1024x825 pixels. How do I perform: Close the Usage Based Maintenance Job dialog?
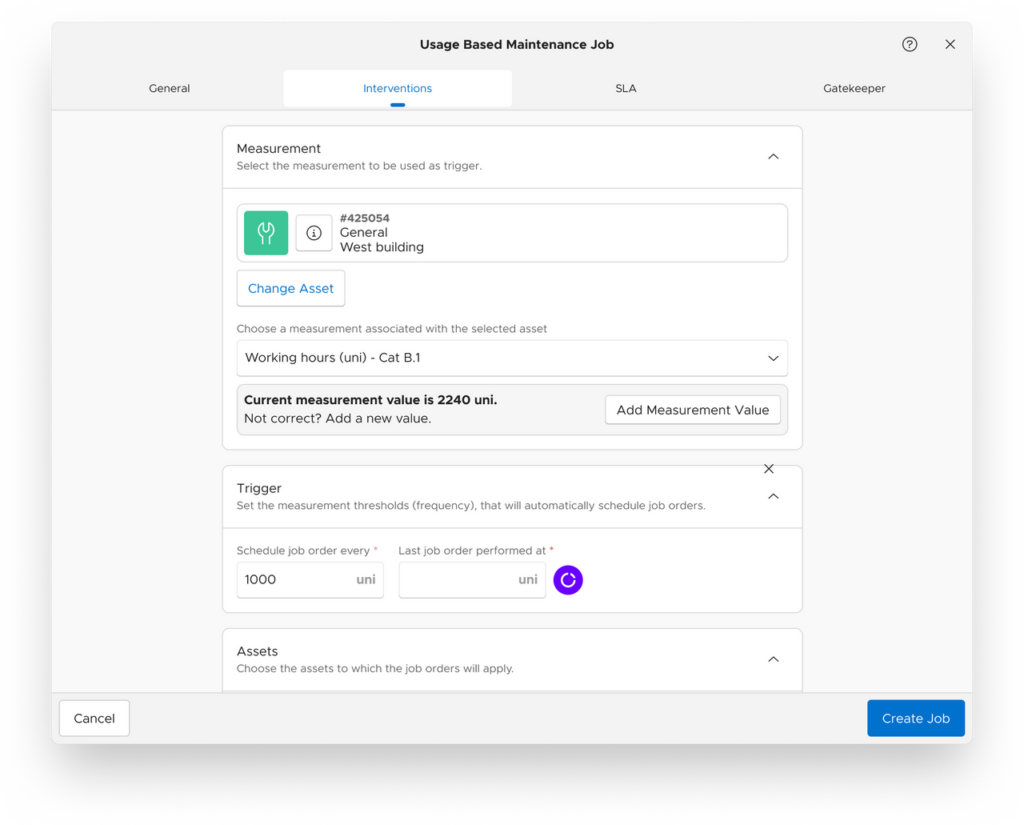coord(950,44)
